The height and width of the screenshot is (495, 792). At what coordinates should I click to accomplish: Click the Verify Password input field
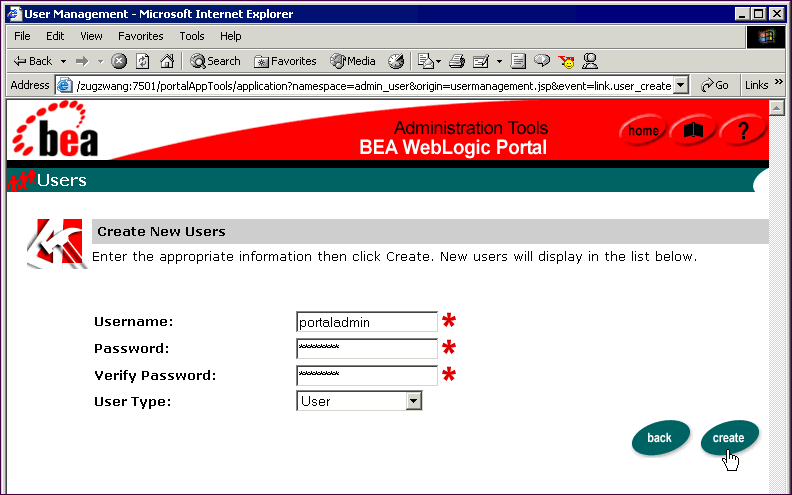tap(367, 375)
